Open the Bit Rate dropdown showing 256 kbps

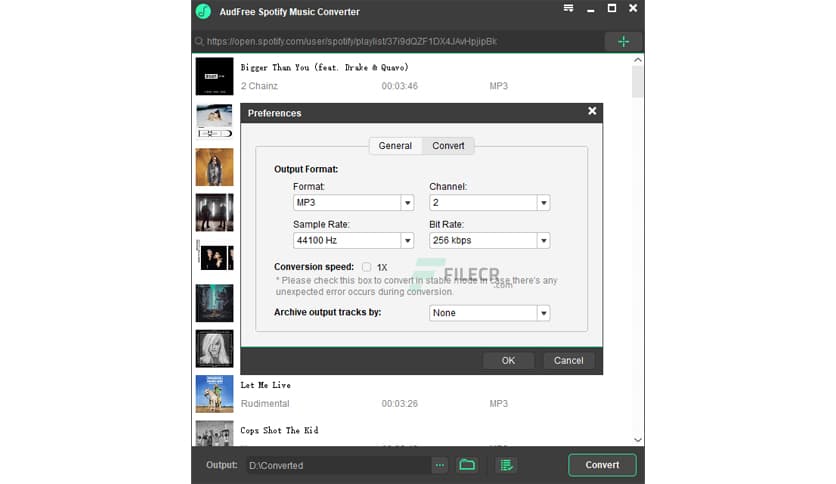pyautogui.click(x=489, y=240)
